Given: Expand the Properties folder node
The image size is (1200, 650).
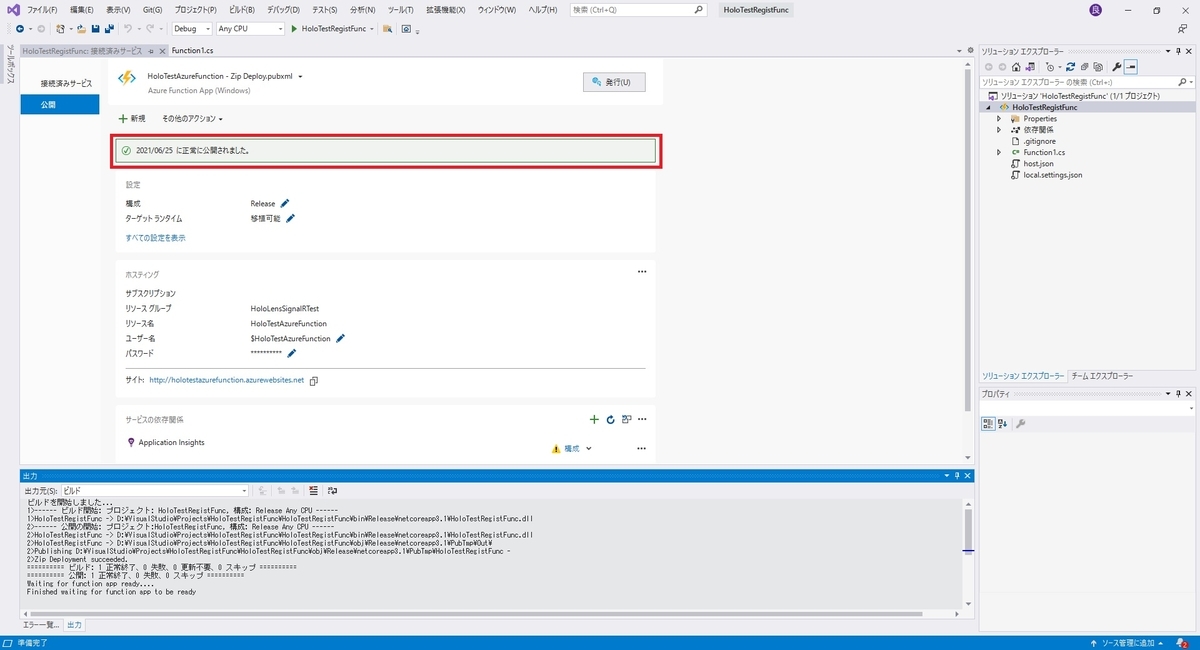Looking at the screenshot, I should coord(998,119).
